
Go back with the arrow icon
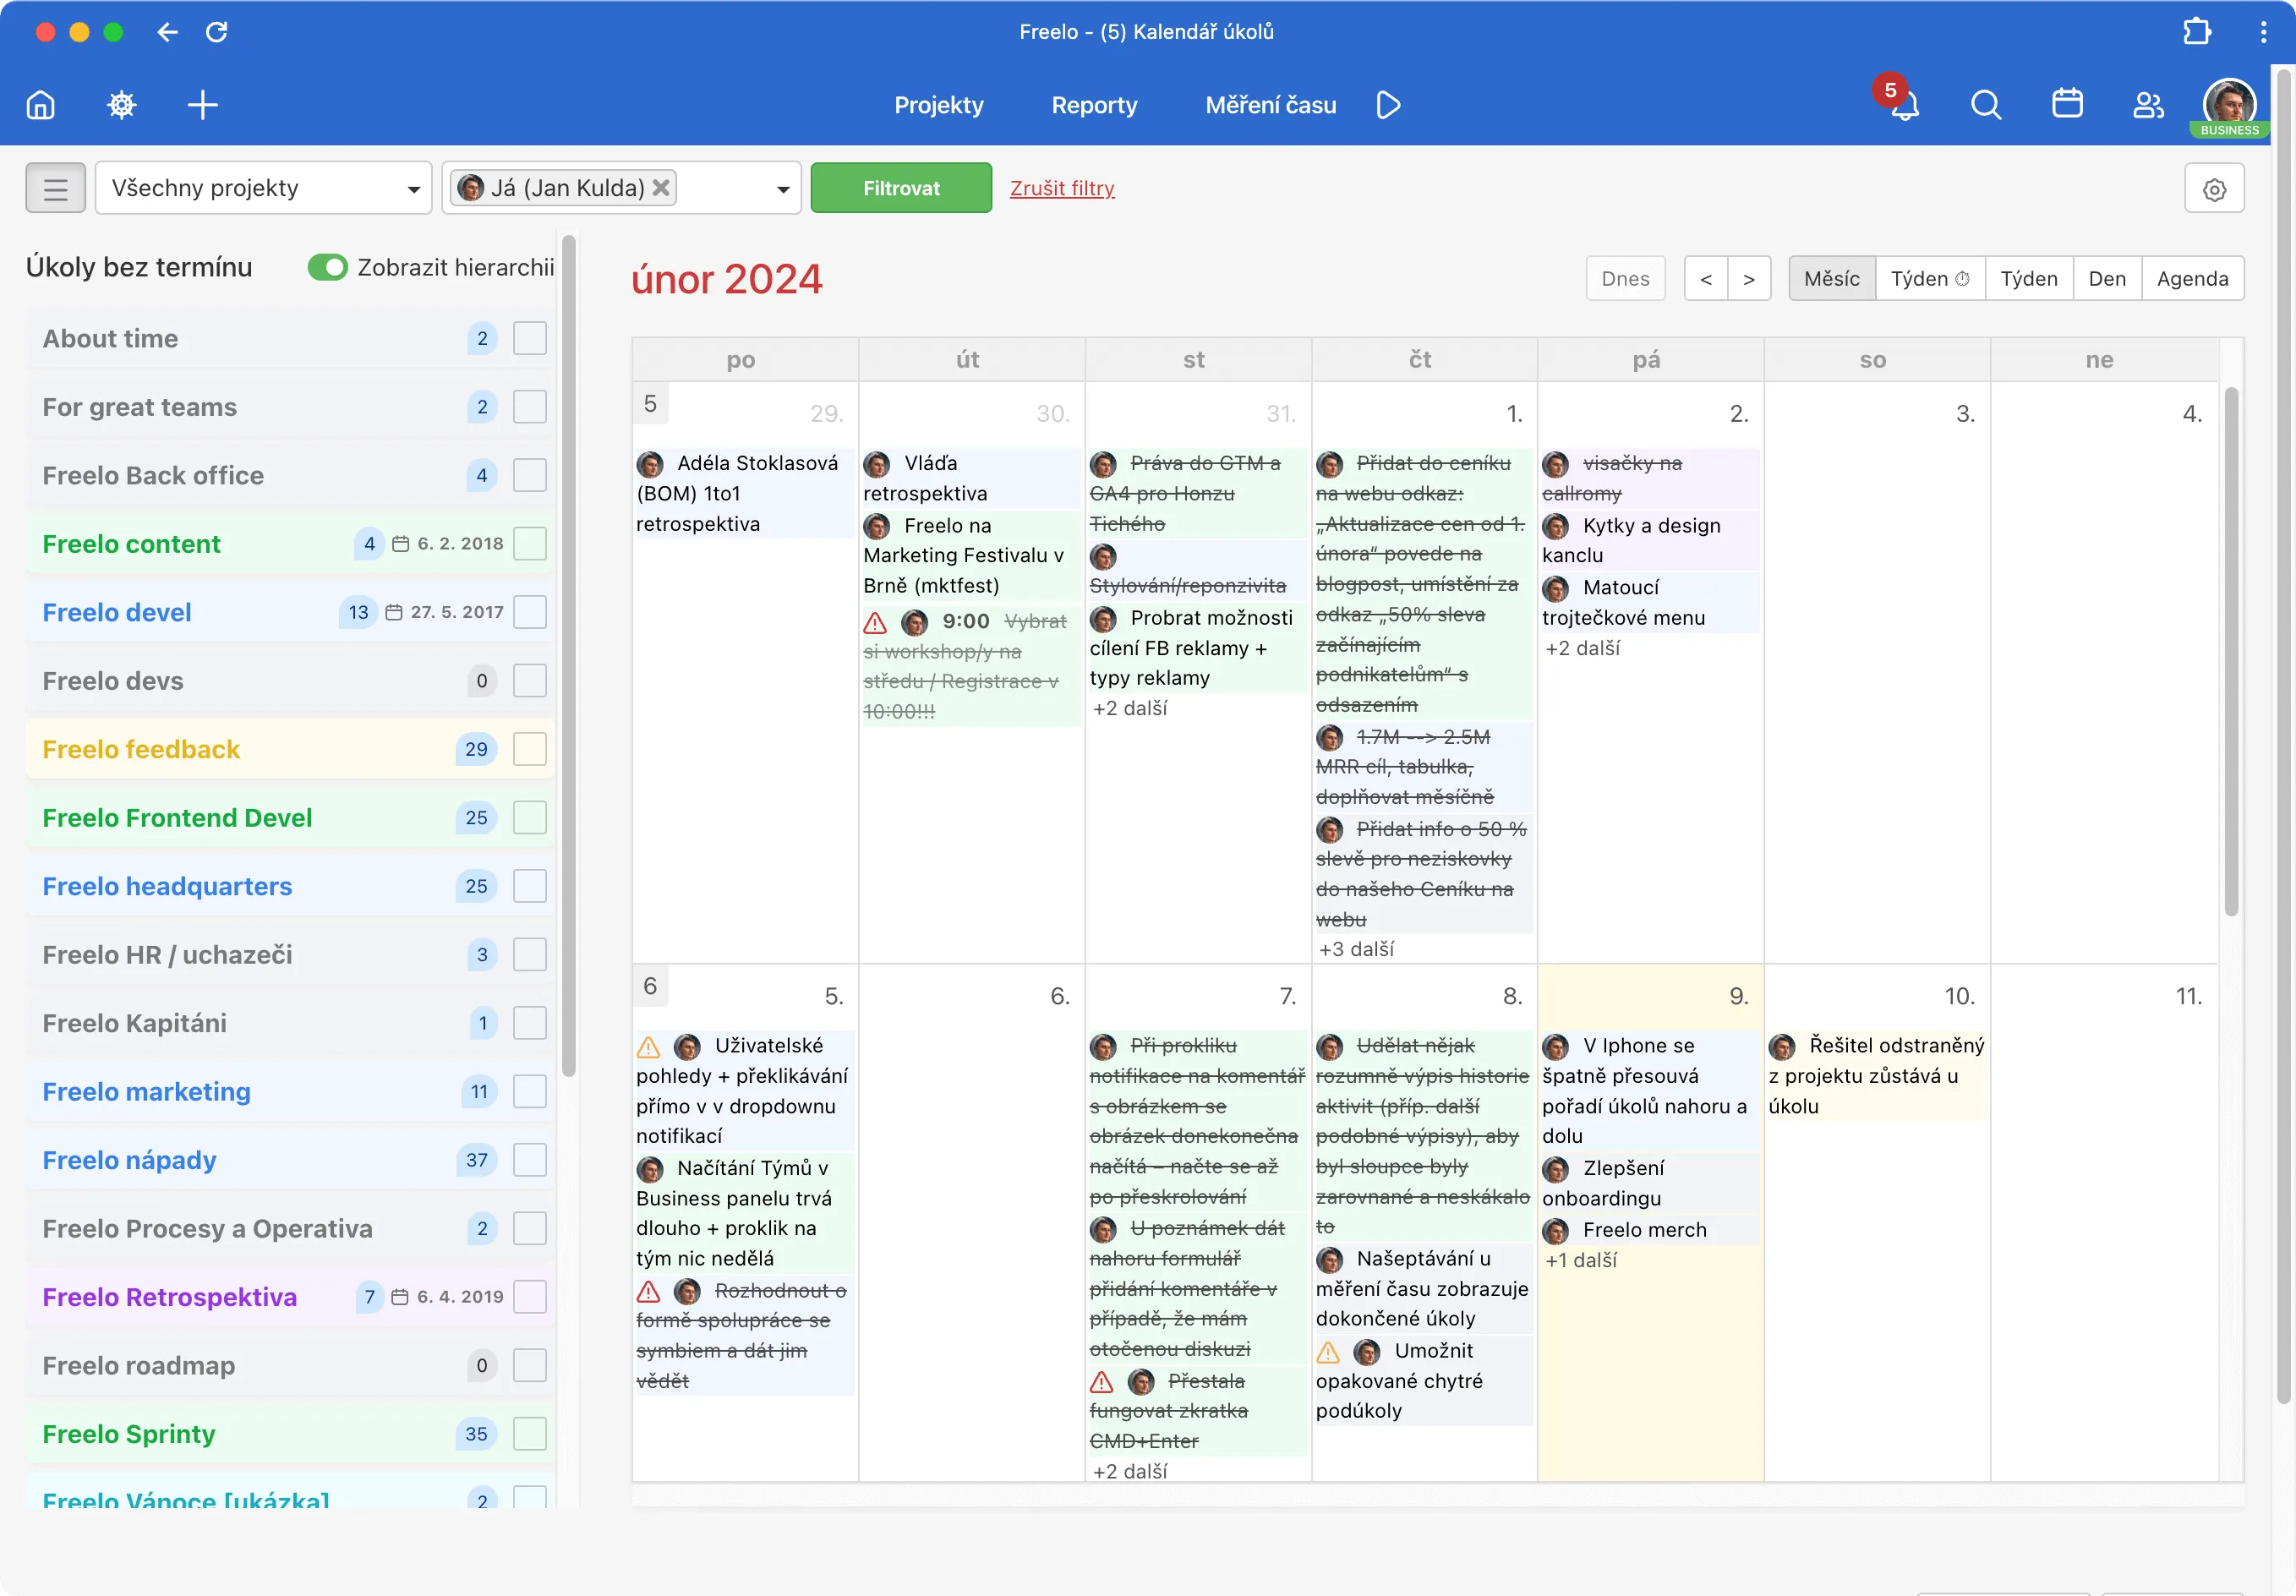168,32
